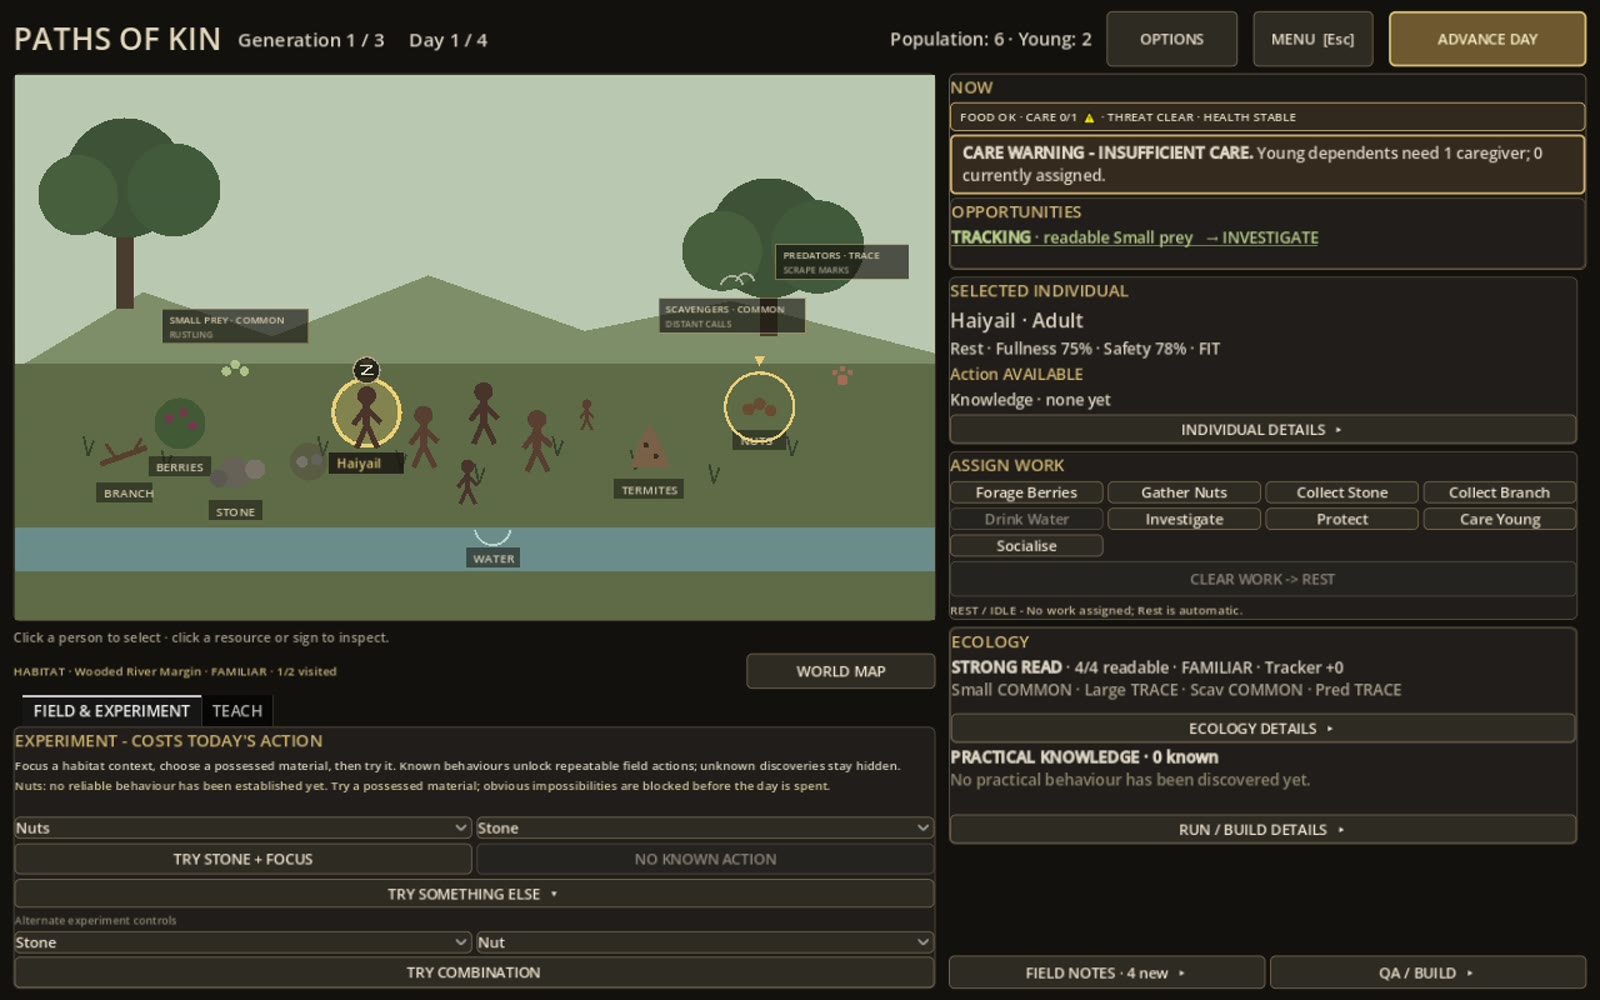The width and height of the screenshot is (1600, 1000).
Task: Assign Socialise work
Action: tap(1026, 546)
